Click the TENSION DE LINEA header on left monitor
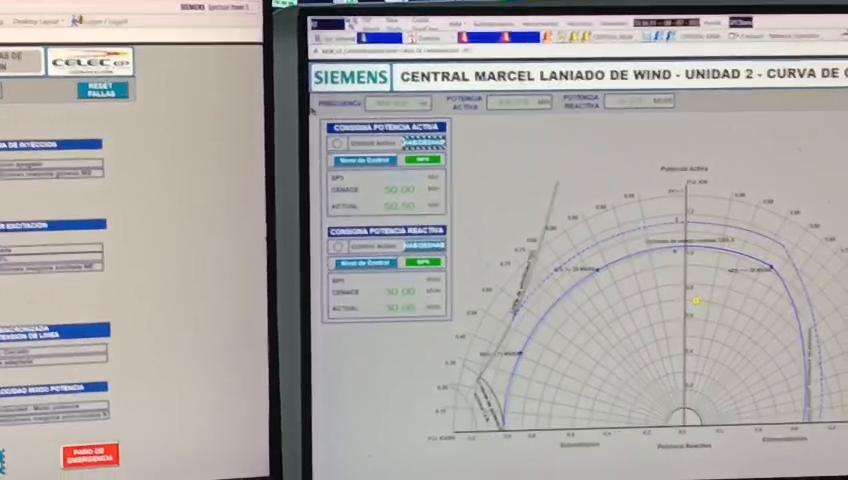 [x=55, y=331]
